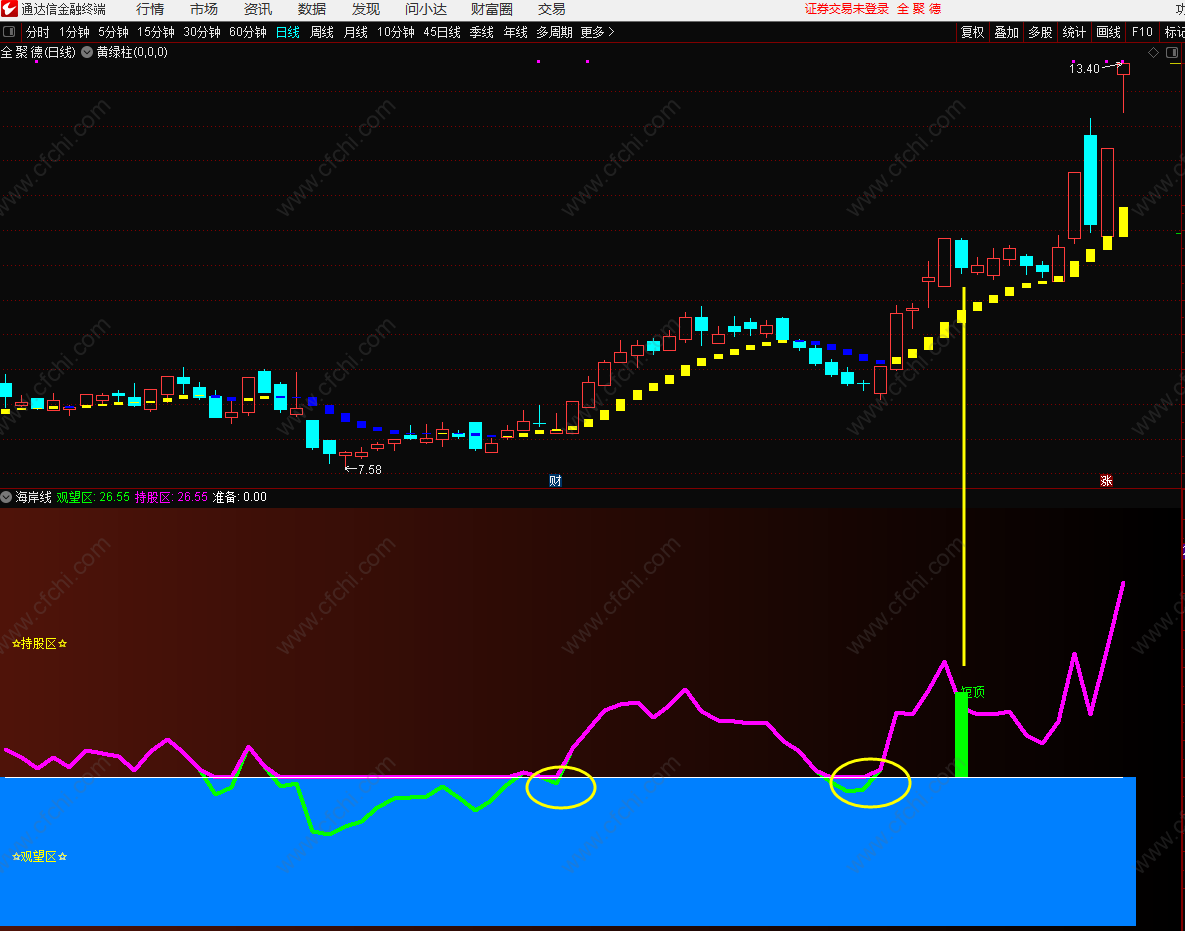Click the 财 marker on the chart
Screen dimensions: 1185x931
coord(555,481)
